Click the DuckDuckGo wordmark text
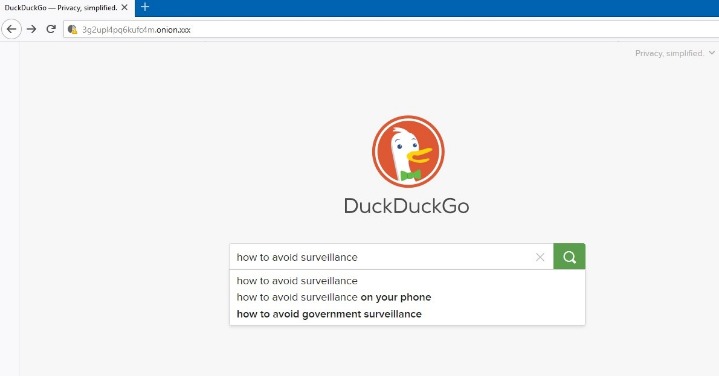The width and height of the screenshot is (719, 376). pyautogui.click(x=406, y=206)
